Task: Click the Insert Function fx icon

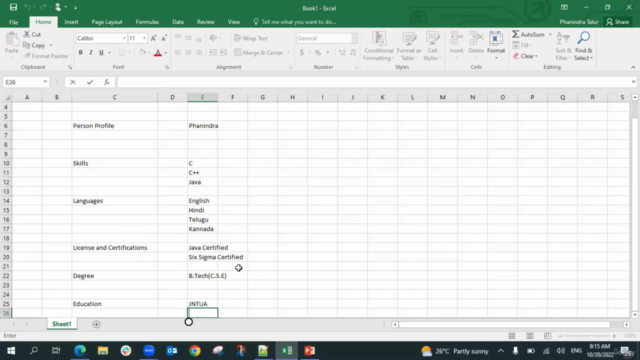Action: (x=107, y=82)
